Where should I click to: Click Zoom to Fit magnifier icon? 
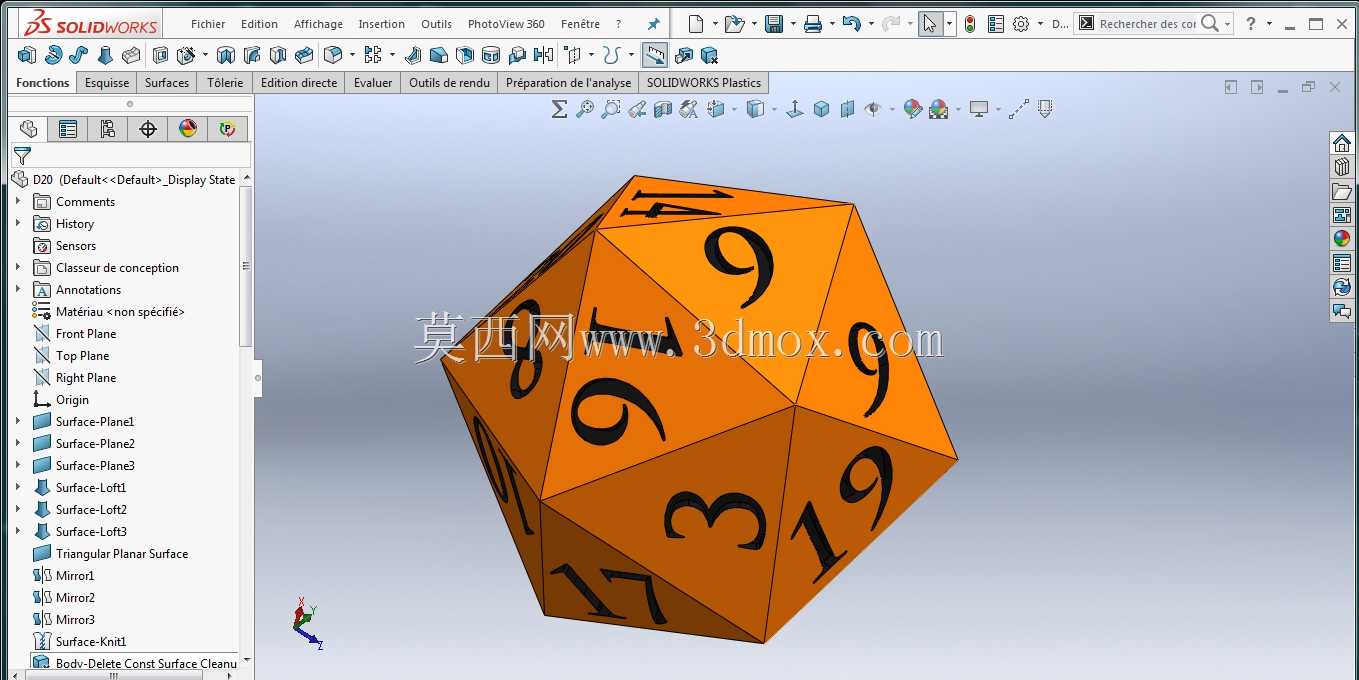(x=585, y=109)
